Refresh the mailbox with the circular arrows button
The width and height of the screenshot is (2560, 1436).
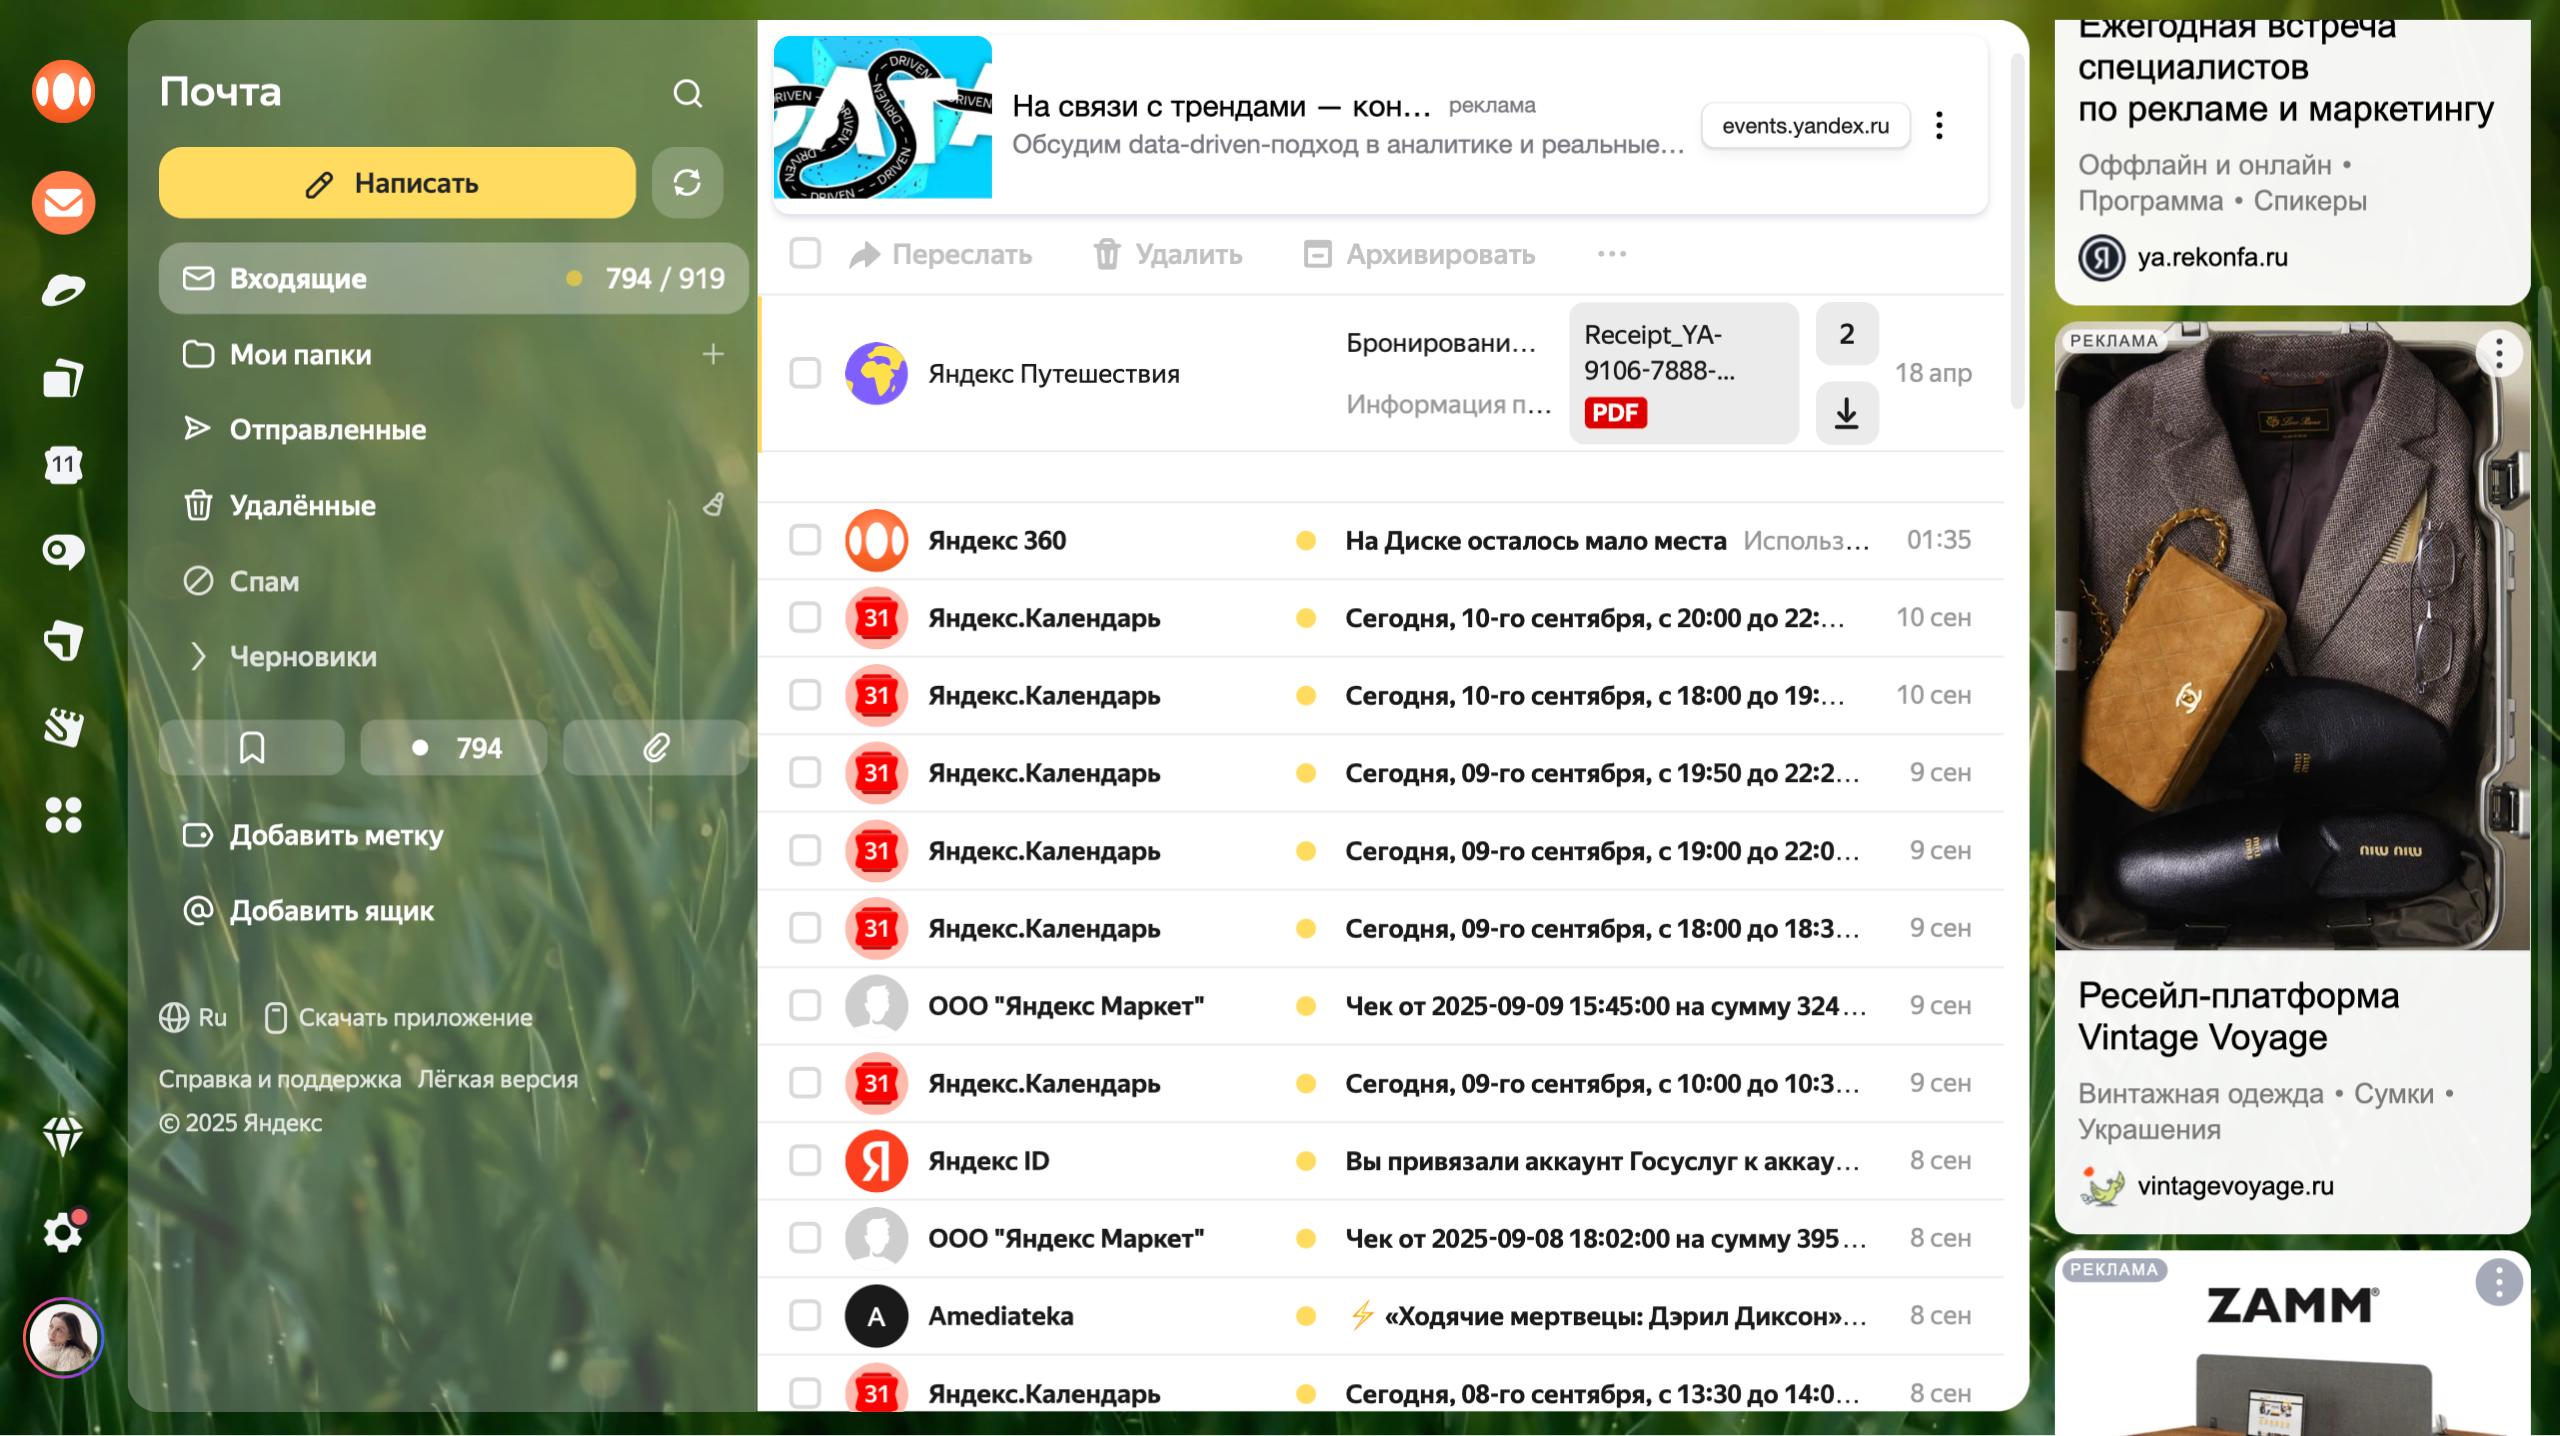[x=687, y=183]
